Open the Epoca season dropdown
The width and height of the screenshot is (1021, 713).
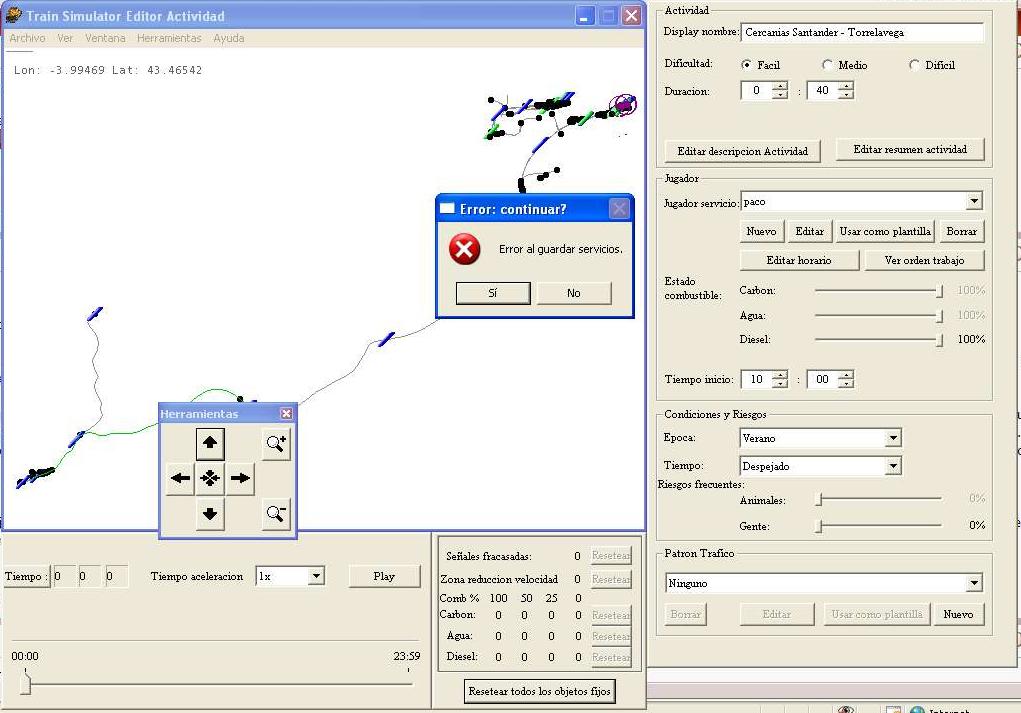tap(892, 438)
